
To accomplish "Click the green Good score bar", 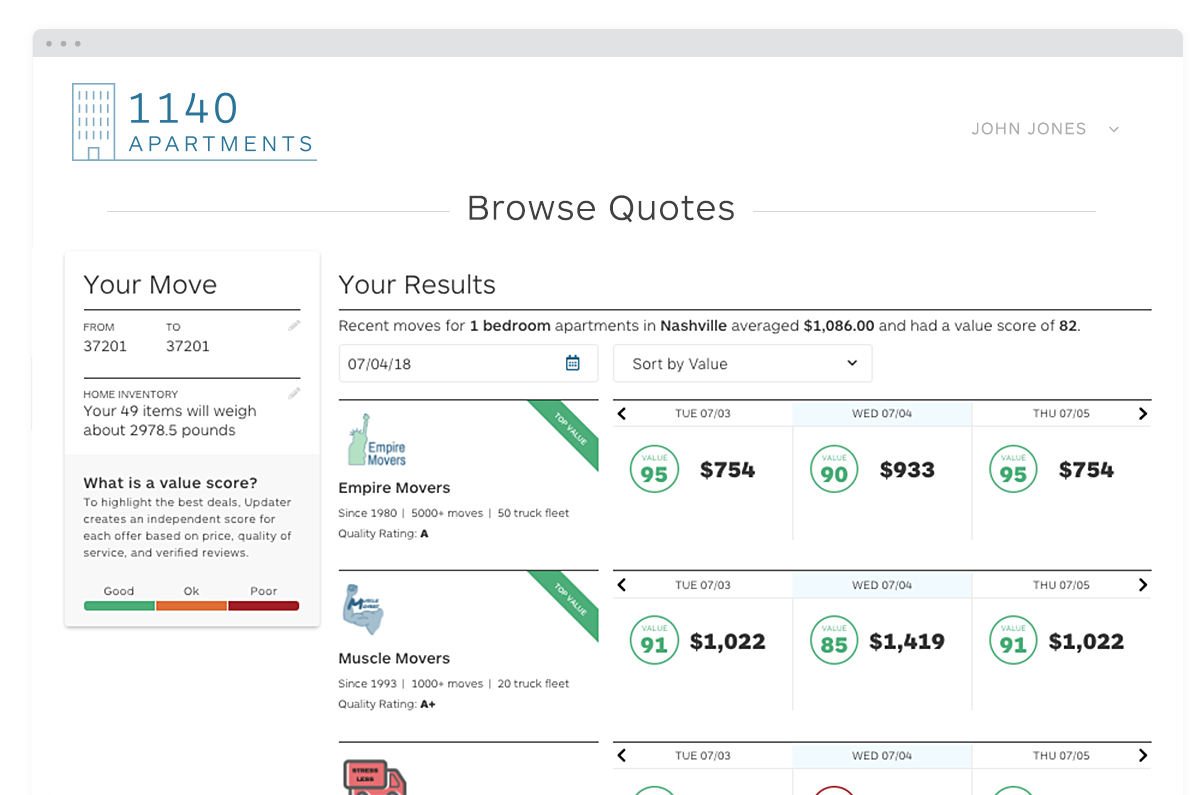I will coord(119,606).
